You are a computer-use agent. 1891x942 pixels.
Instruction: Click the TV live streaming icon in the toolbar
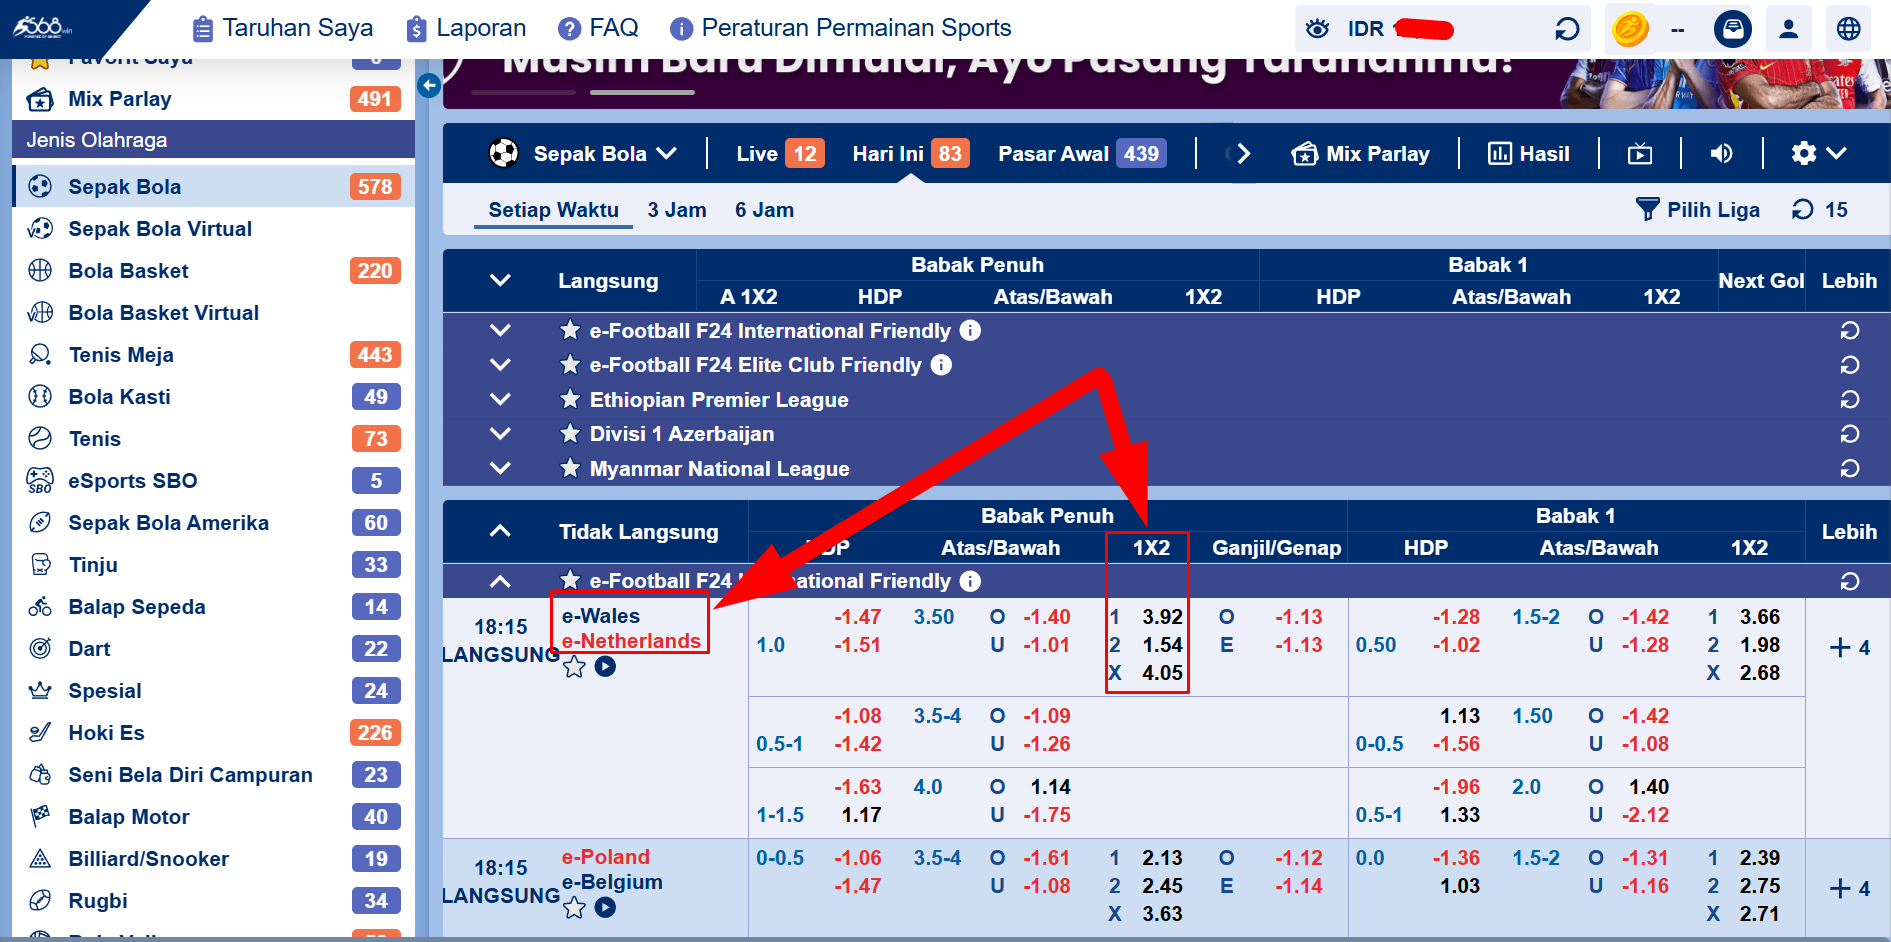(x=1640, y=153)
